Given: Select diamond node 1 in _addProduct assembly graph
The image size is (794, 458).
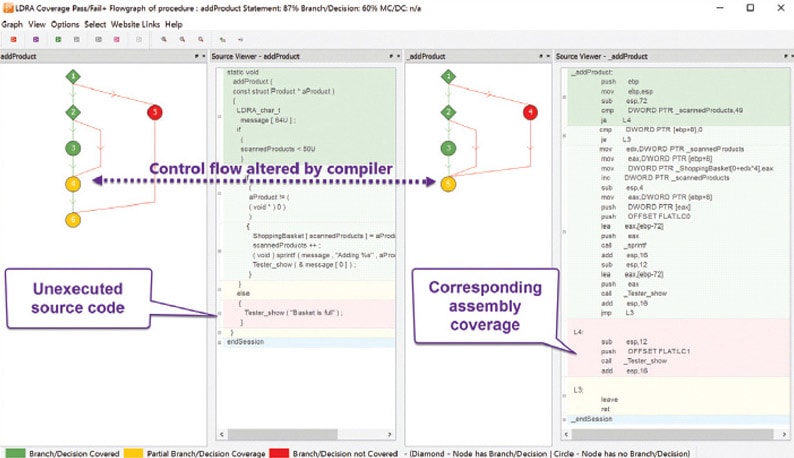Looking at the screenshot, I should coord(448,77).
